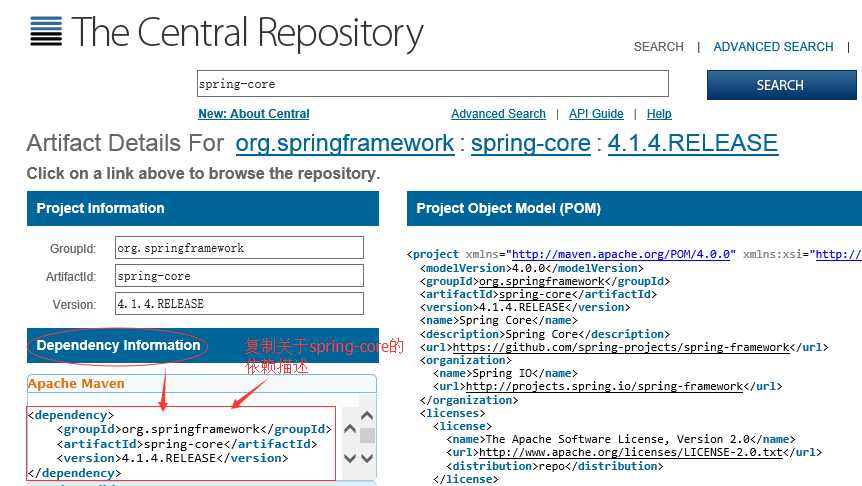This screenshot has height=486, width=862.
Task: Browse org.springframework from the artifact heading
Action: [x=345, y=143]
